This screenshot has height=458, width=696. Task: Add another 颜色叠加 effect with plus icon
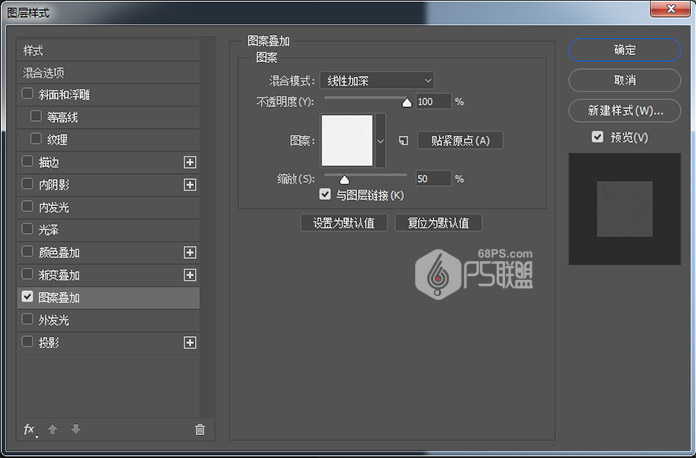pos(190,253)
